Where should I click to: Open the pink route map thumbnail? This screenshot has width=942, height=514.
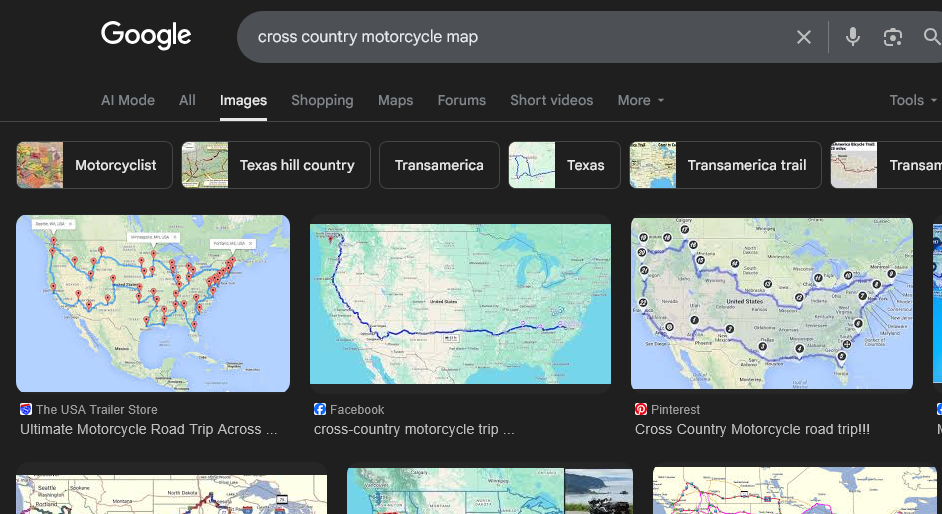point(794,491)
